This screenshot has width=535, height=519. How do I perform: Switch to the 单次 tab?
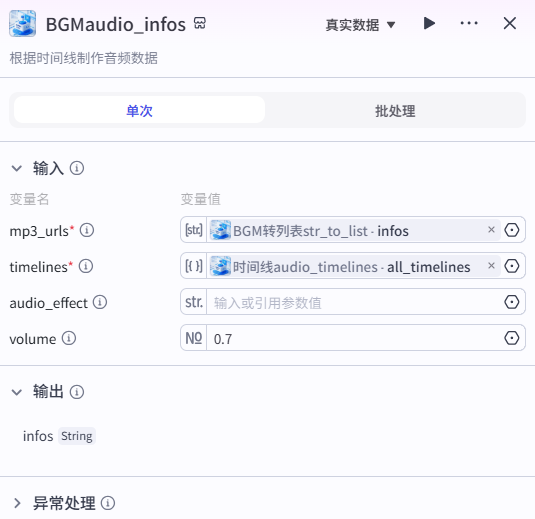pyautogui.click(x=139, y=110)
